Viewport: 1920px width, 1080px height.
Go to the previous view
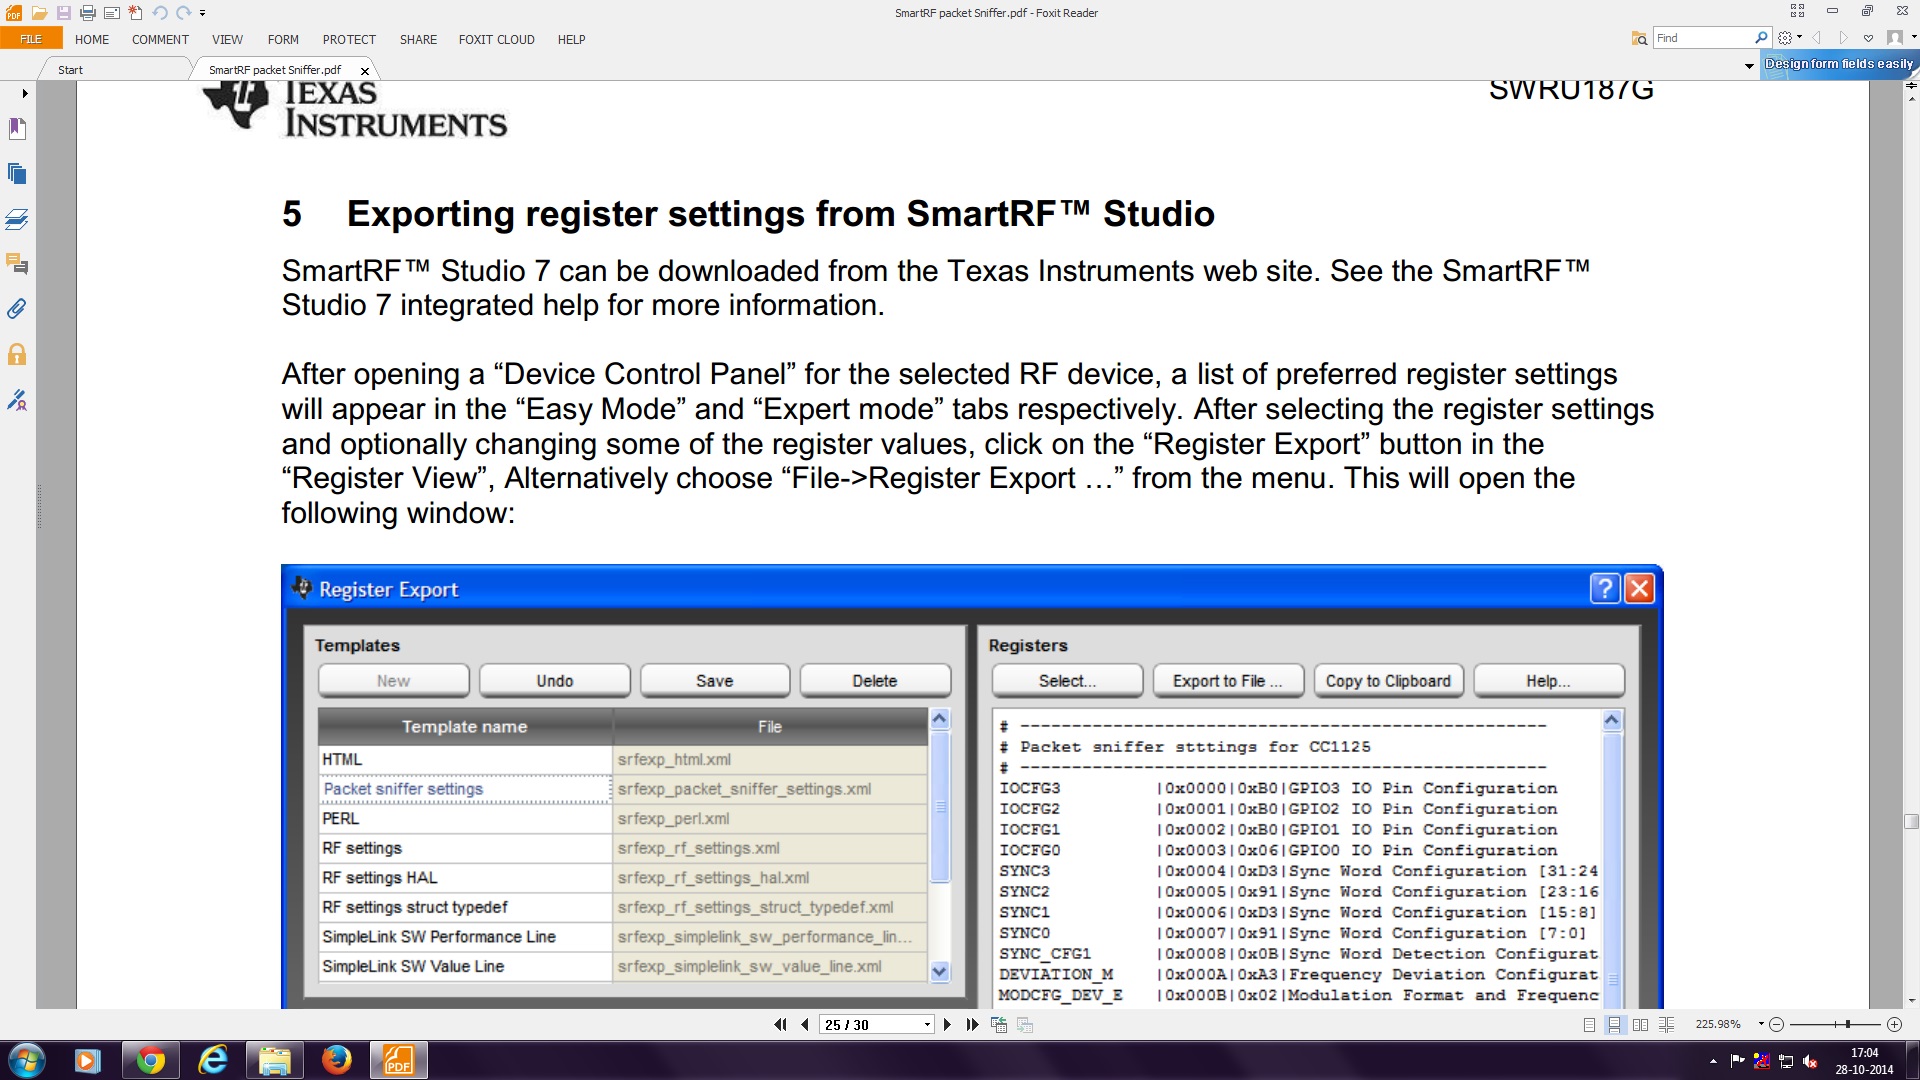point(998,1024)
